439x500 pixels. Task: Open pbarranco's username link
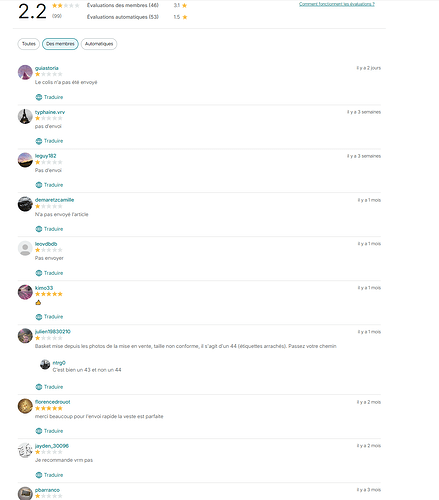[x=47, y=490]
